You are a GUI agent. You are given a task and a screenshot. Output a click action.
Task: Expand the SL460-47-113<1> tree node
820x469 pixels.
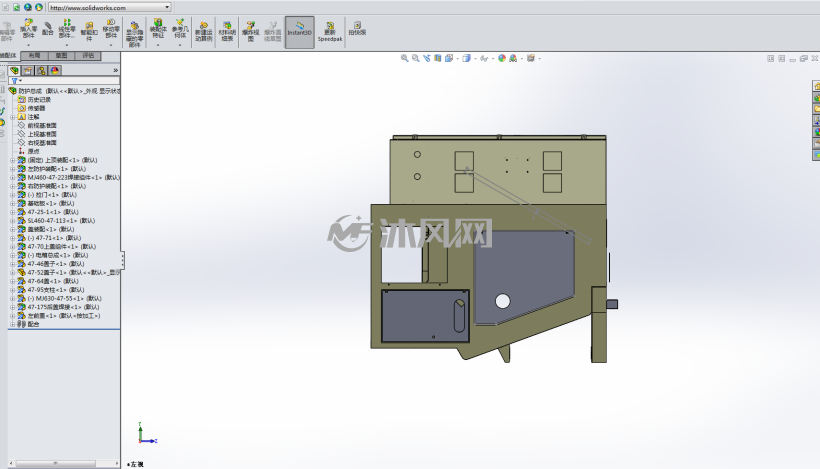click(x=13, y=221)
